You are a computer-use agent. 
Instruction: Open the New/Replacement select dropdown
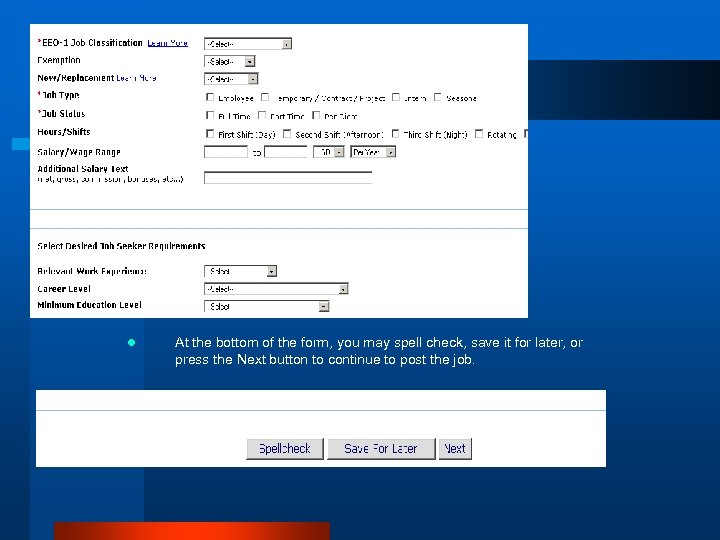click(x=231, y=79)
